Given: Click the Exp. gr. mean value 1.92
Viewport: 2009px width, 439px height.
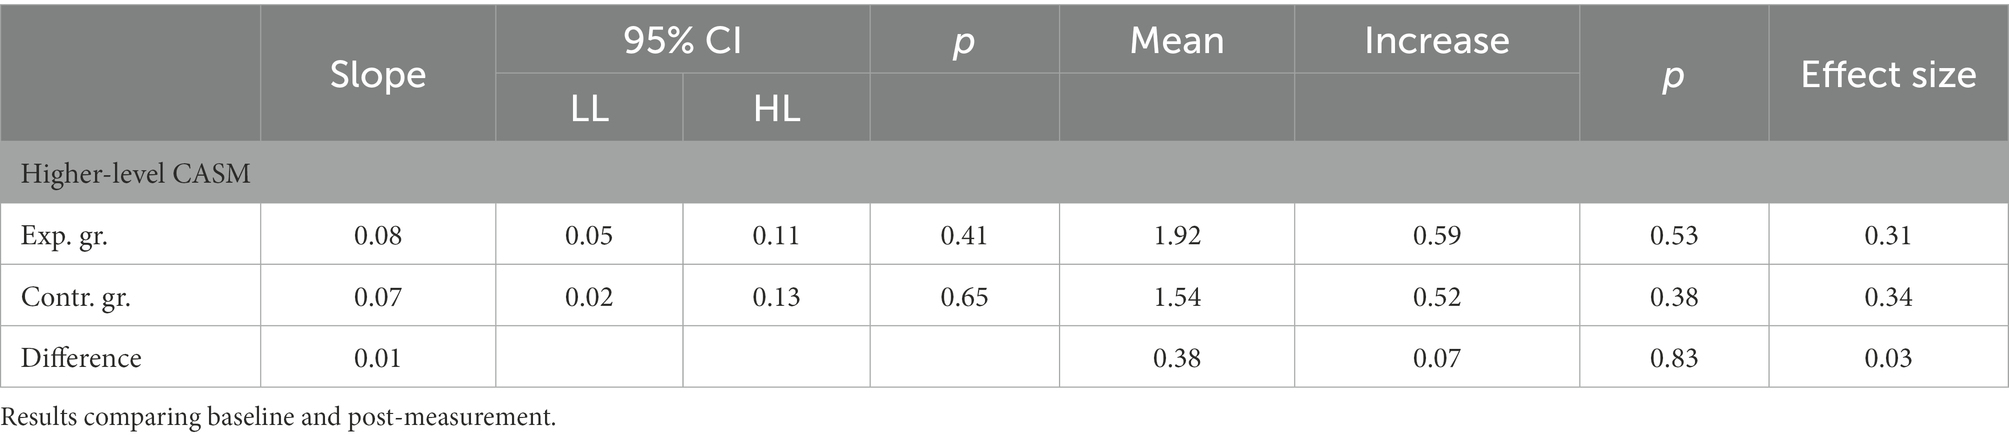Looking at the screenshot, I should 1177,235.
